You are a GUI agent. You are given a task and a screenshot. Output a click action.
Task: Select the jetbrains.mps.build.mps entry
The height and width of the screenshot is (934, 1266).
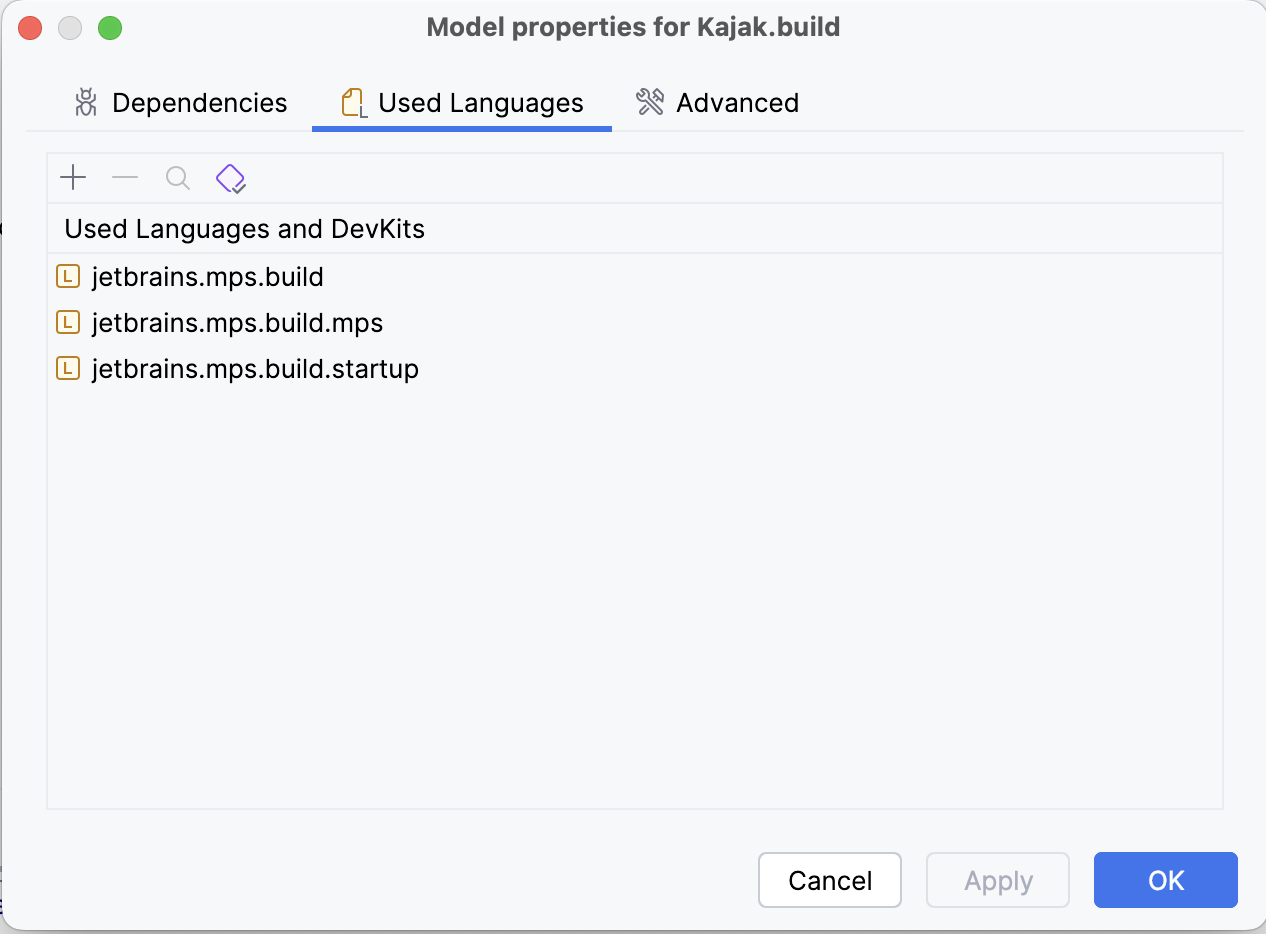[x=237, y=323]
